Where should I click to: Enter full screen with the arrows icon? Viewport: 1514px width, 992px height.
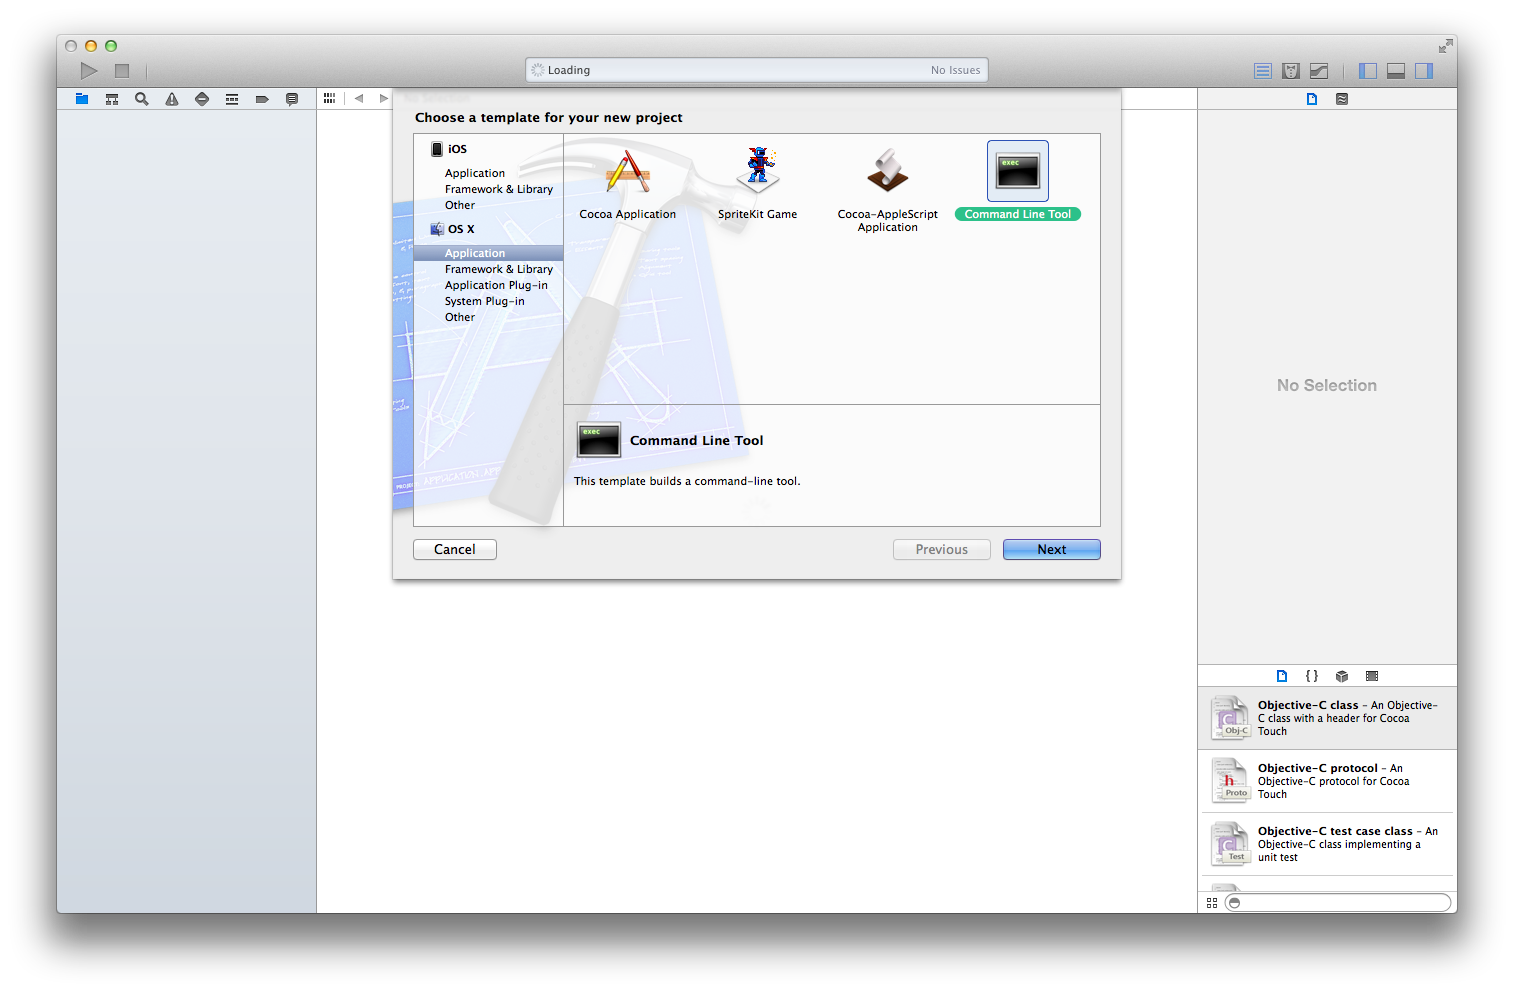(1446, 46)
